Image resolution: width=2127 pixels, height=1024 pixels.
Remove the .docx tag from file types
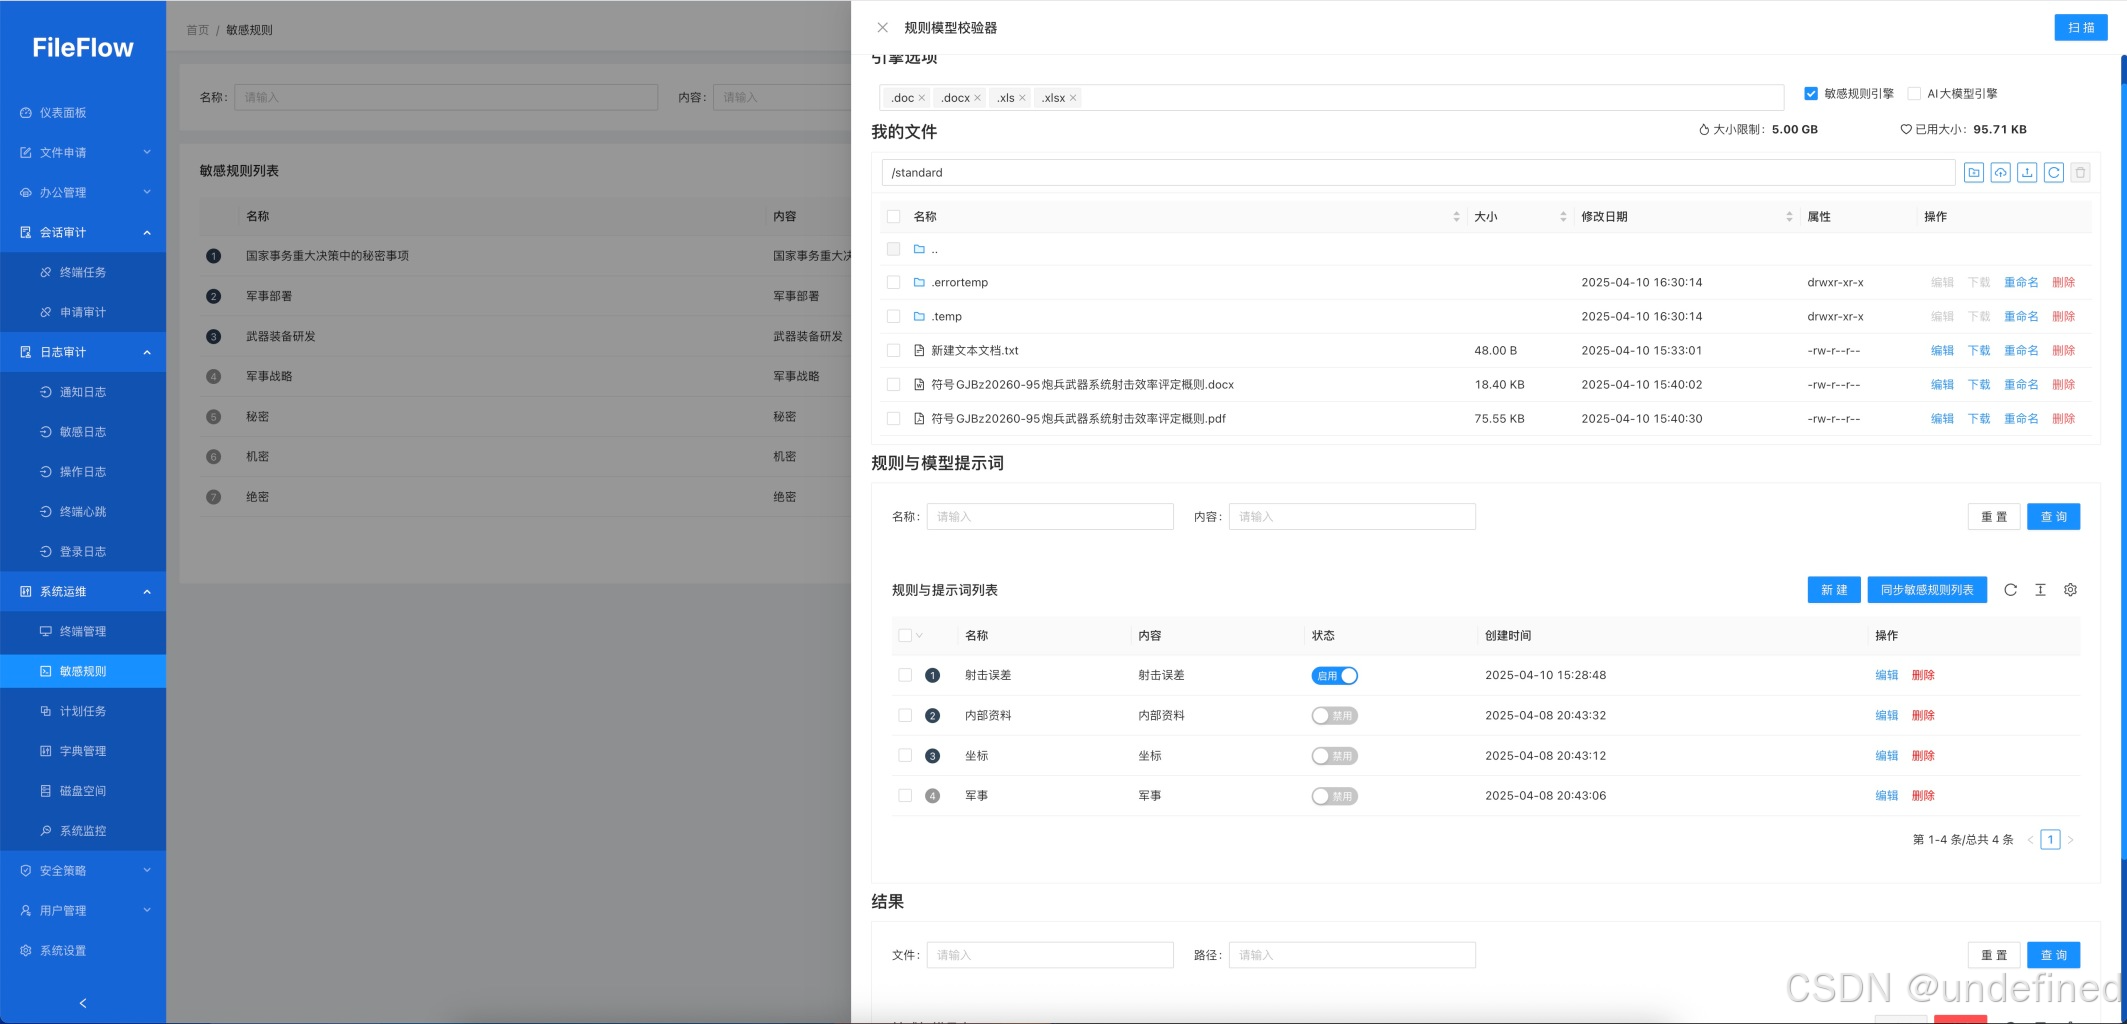coord(977,98)
